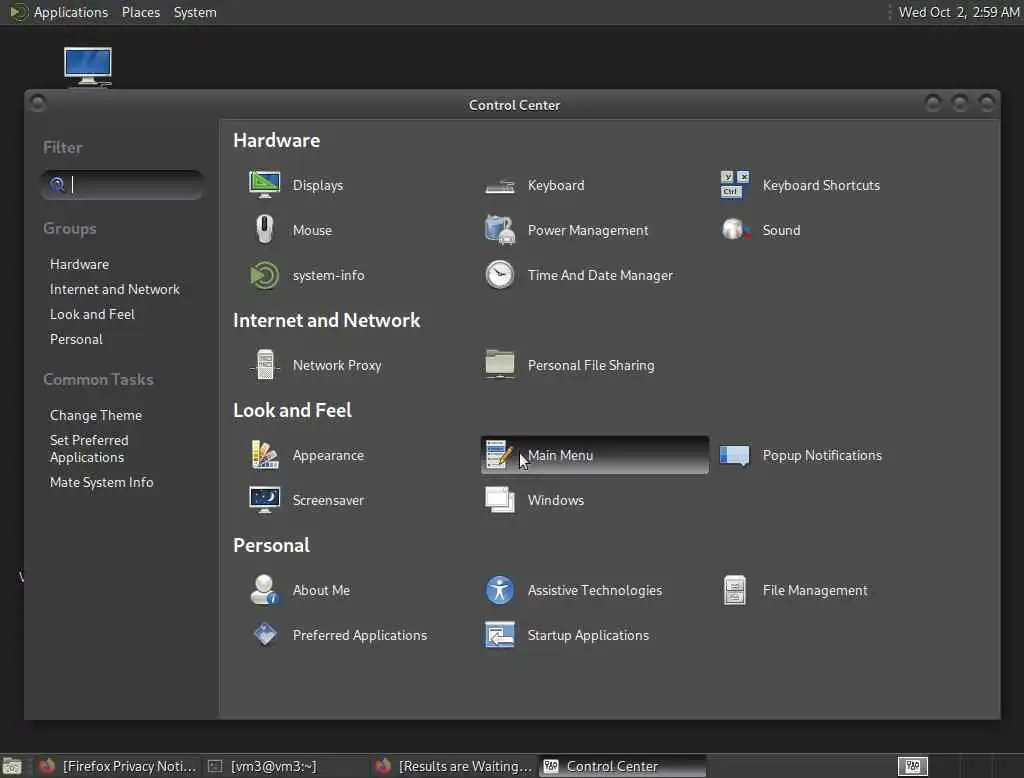The width and height of the screenshot is (1024, 778).
Task: Switch to the vm3@vm3 terminal taskbar item
Action: tap(263, 766)
